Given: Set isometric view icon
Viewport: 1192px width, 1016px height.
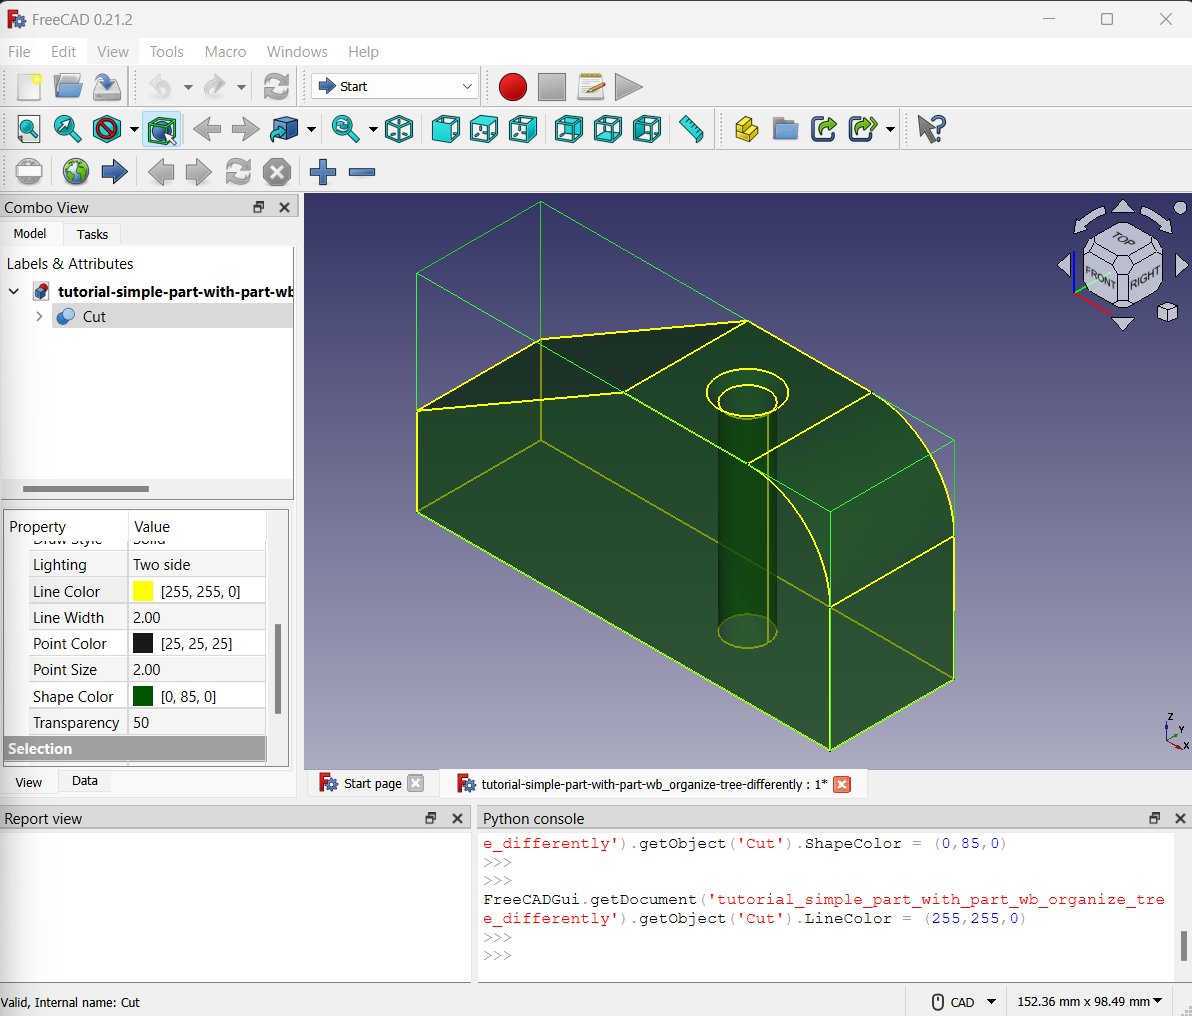Looking at the screenshot, I should [x=398, y=129].
